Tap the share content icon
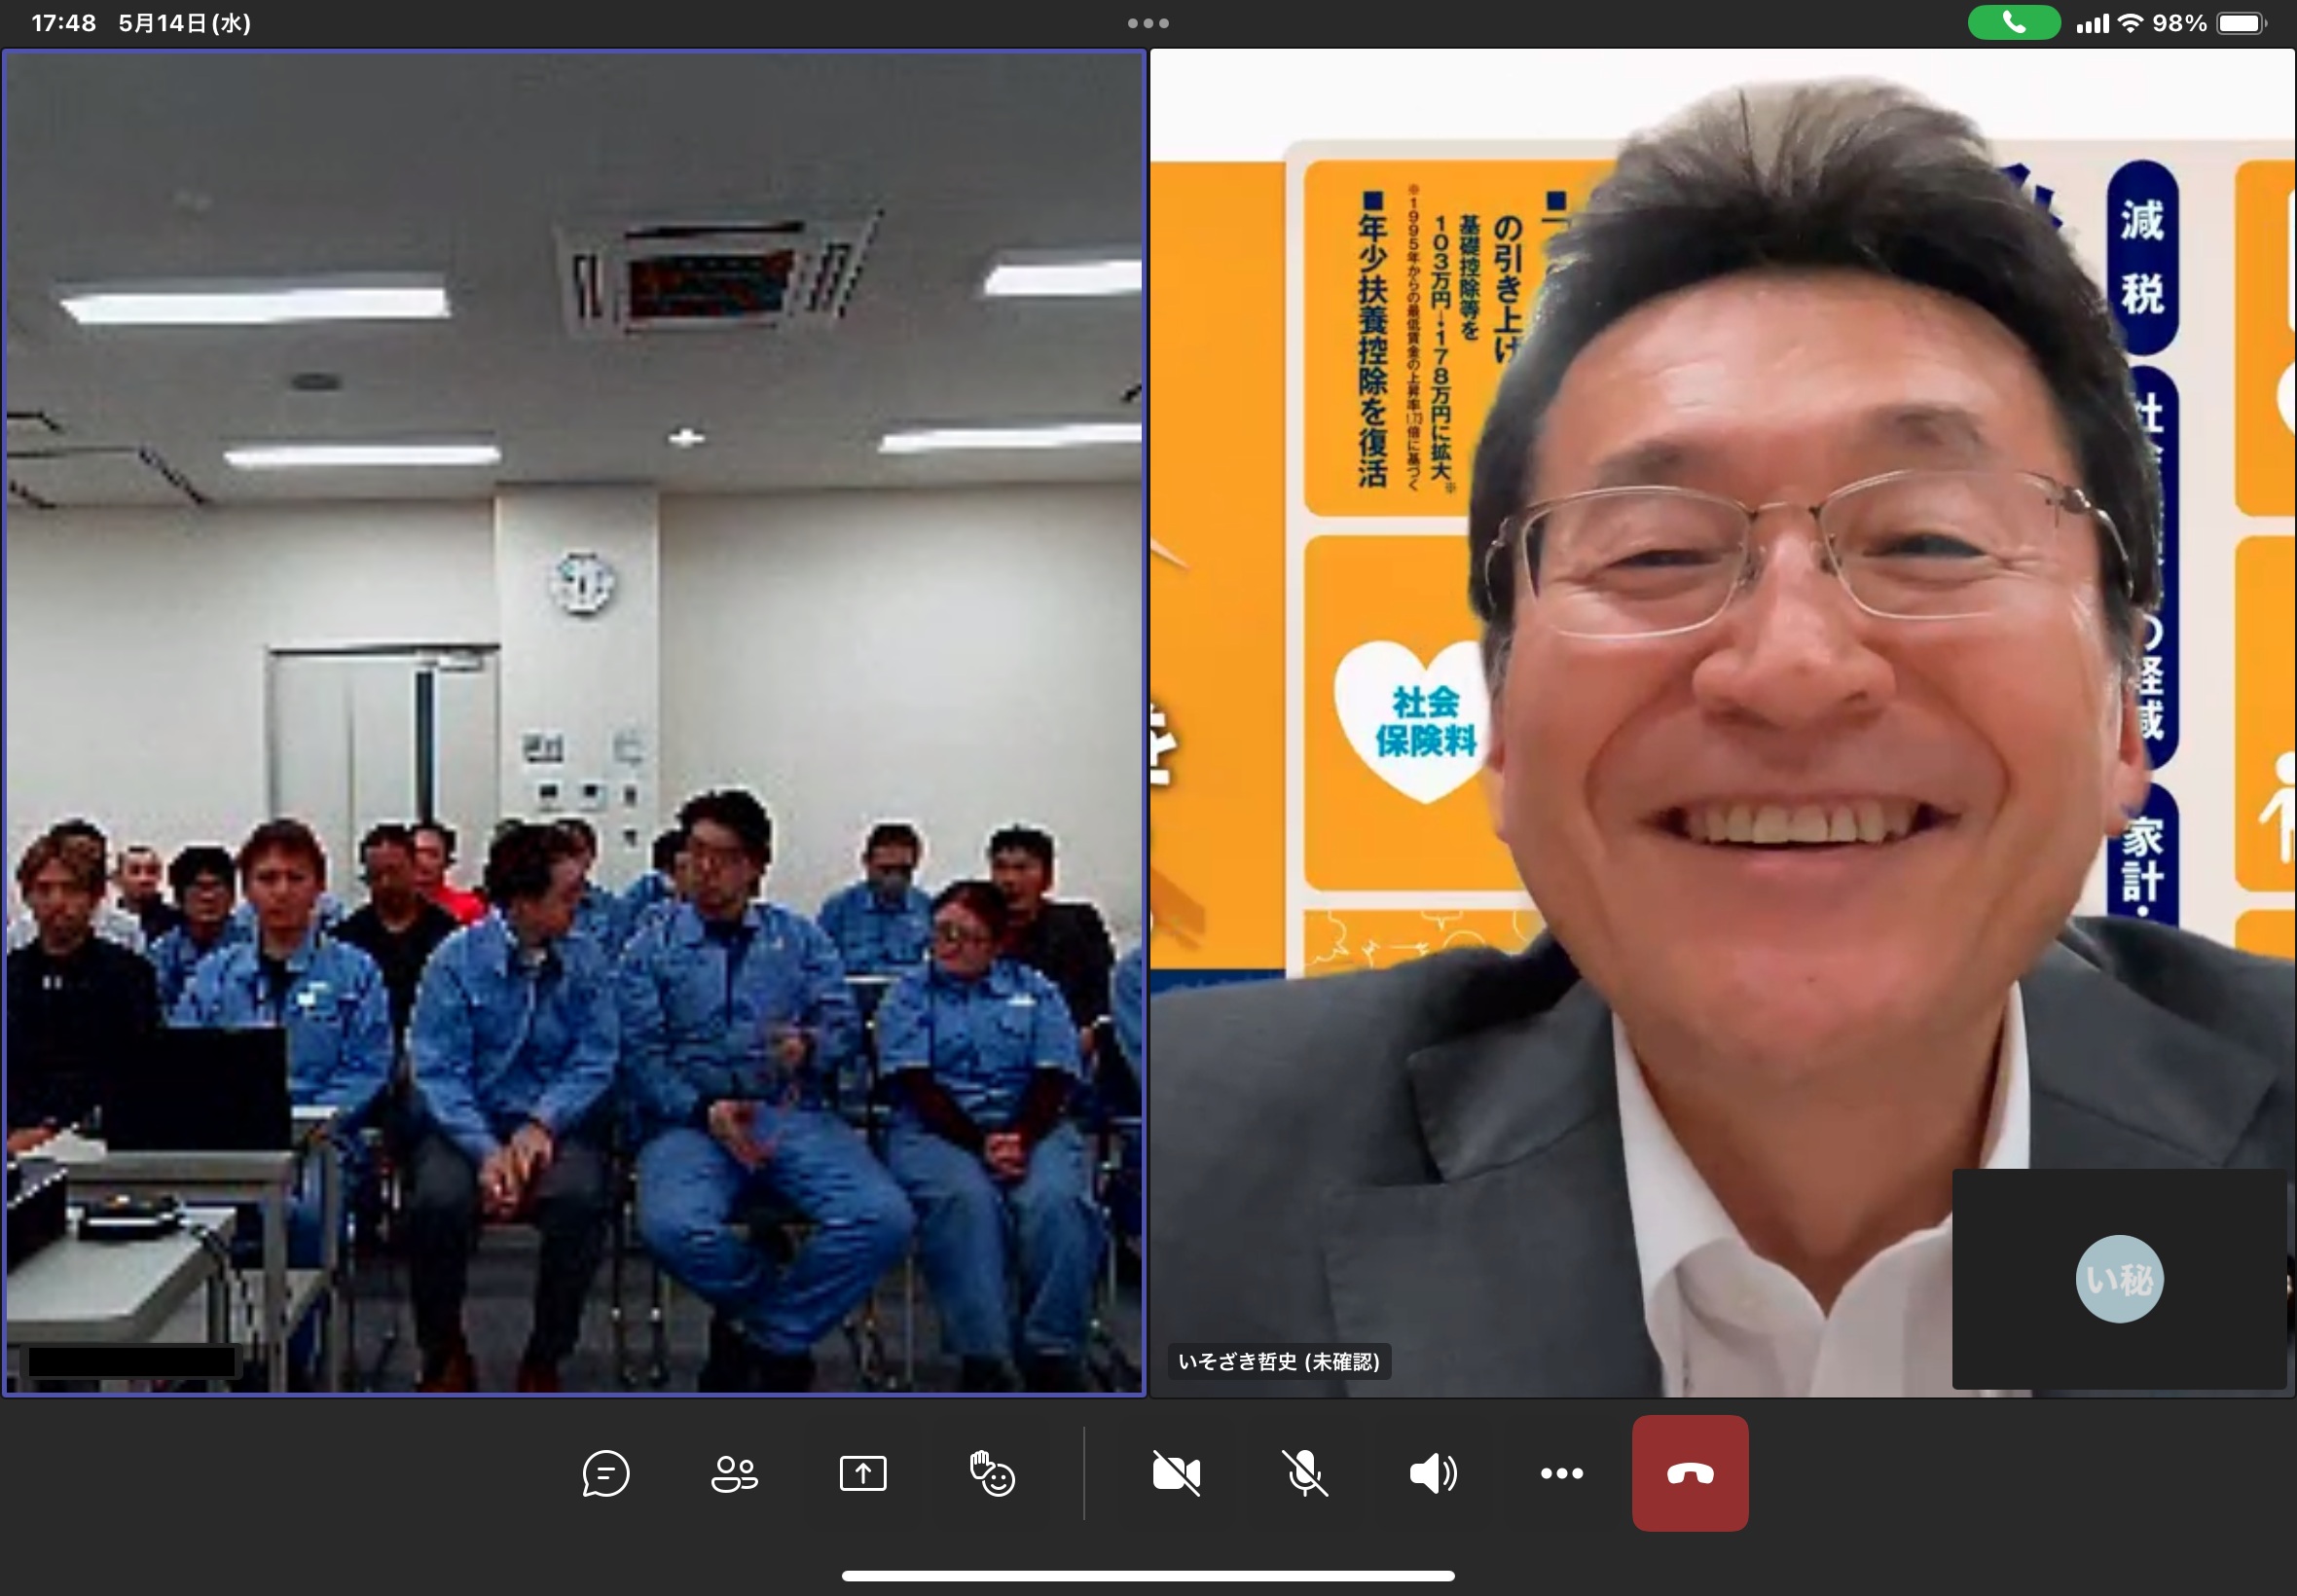Image resolution: width=2297 pixels, height=1596 pixels. pyautogui.click(x=863, y=1473)
